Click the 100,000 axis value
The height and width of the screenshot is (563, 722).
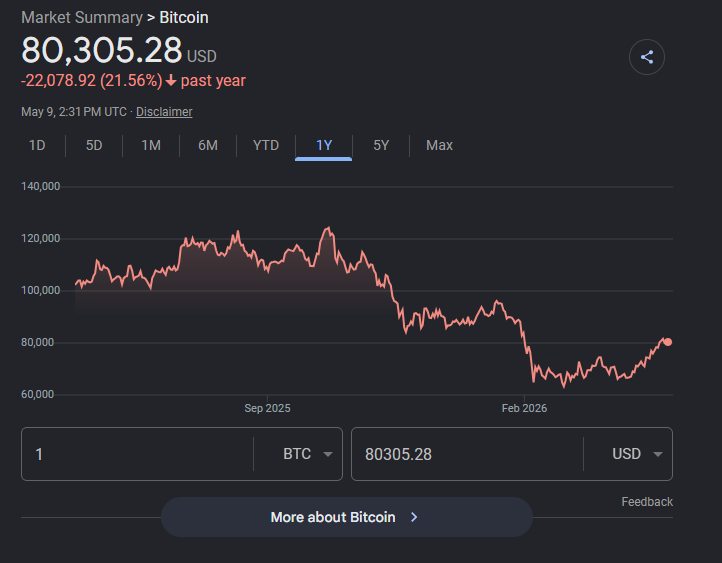pos(41,290)
